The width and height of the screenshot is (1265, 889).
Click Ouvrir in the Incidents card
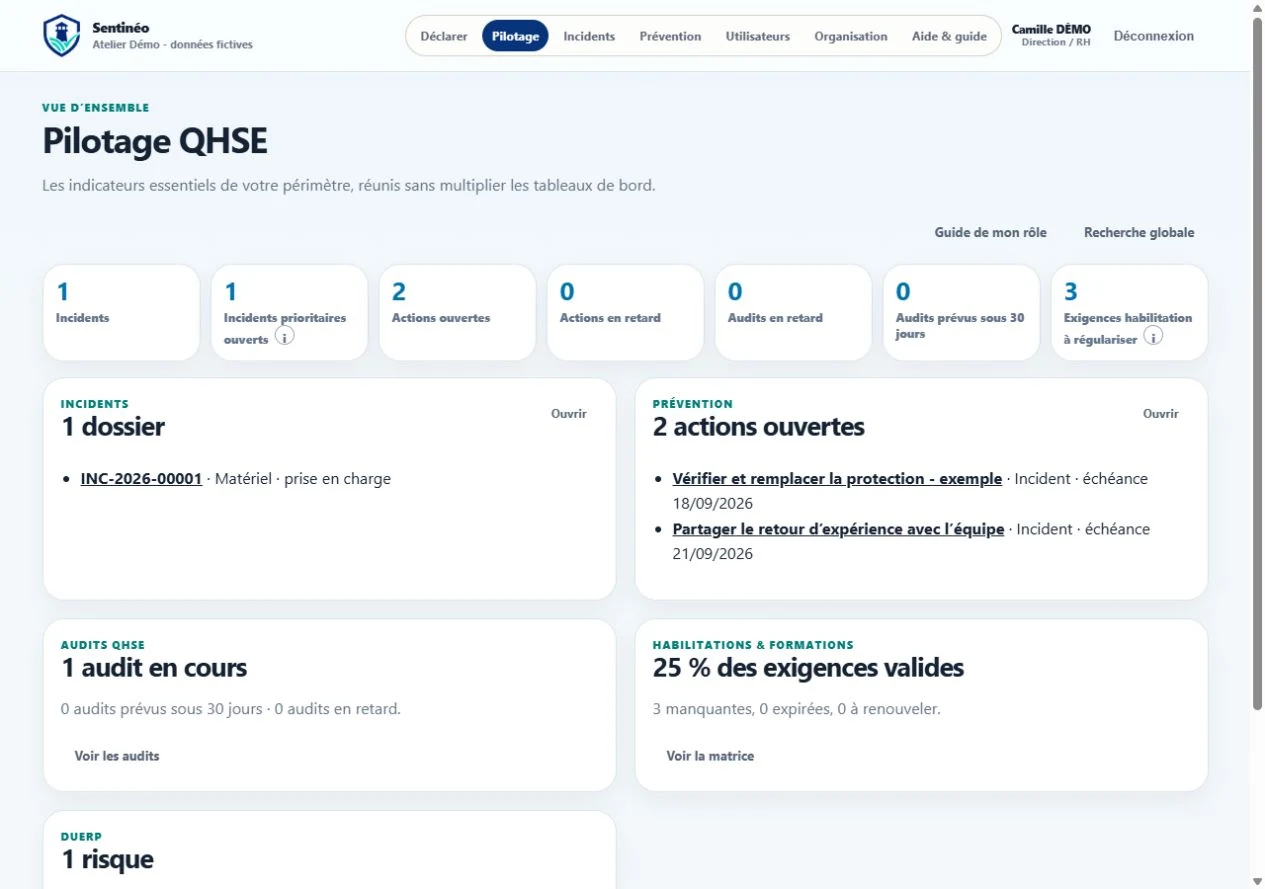569,414
